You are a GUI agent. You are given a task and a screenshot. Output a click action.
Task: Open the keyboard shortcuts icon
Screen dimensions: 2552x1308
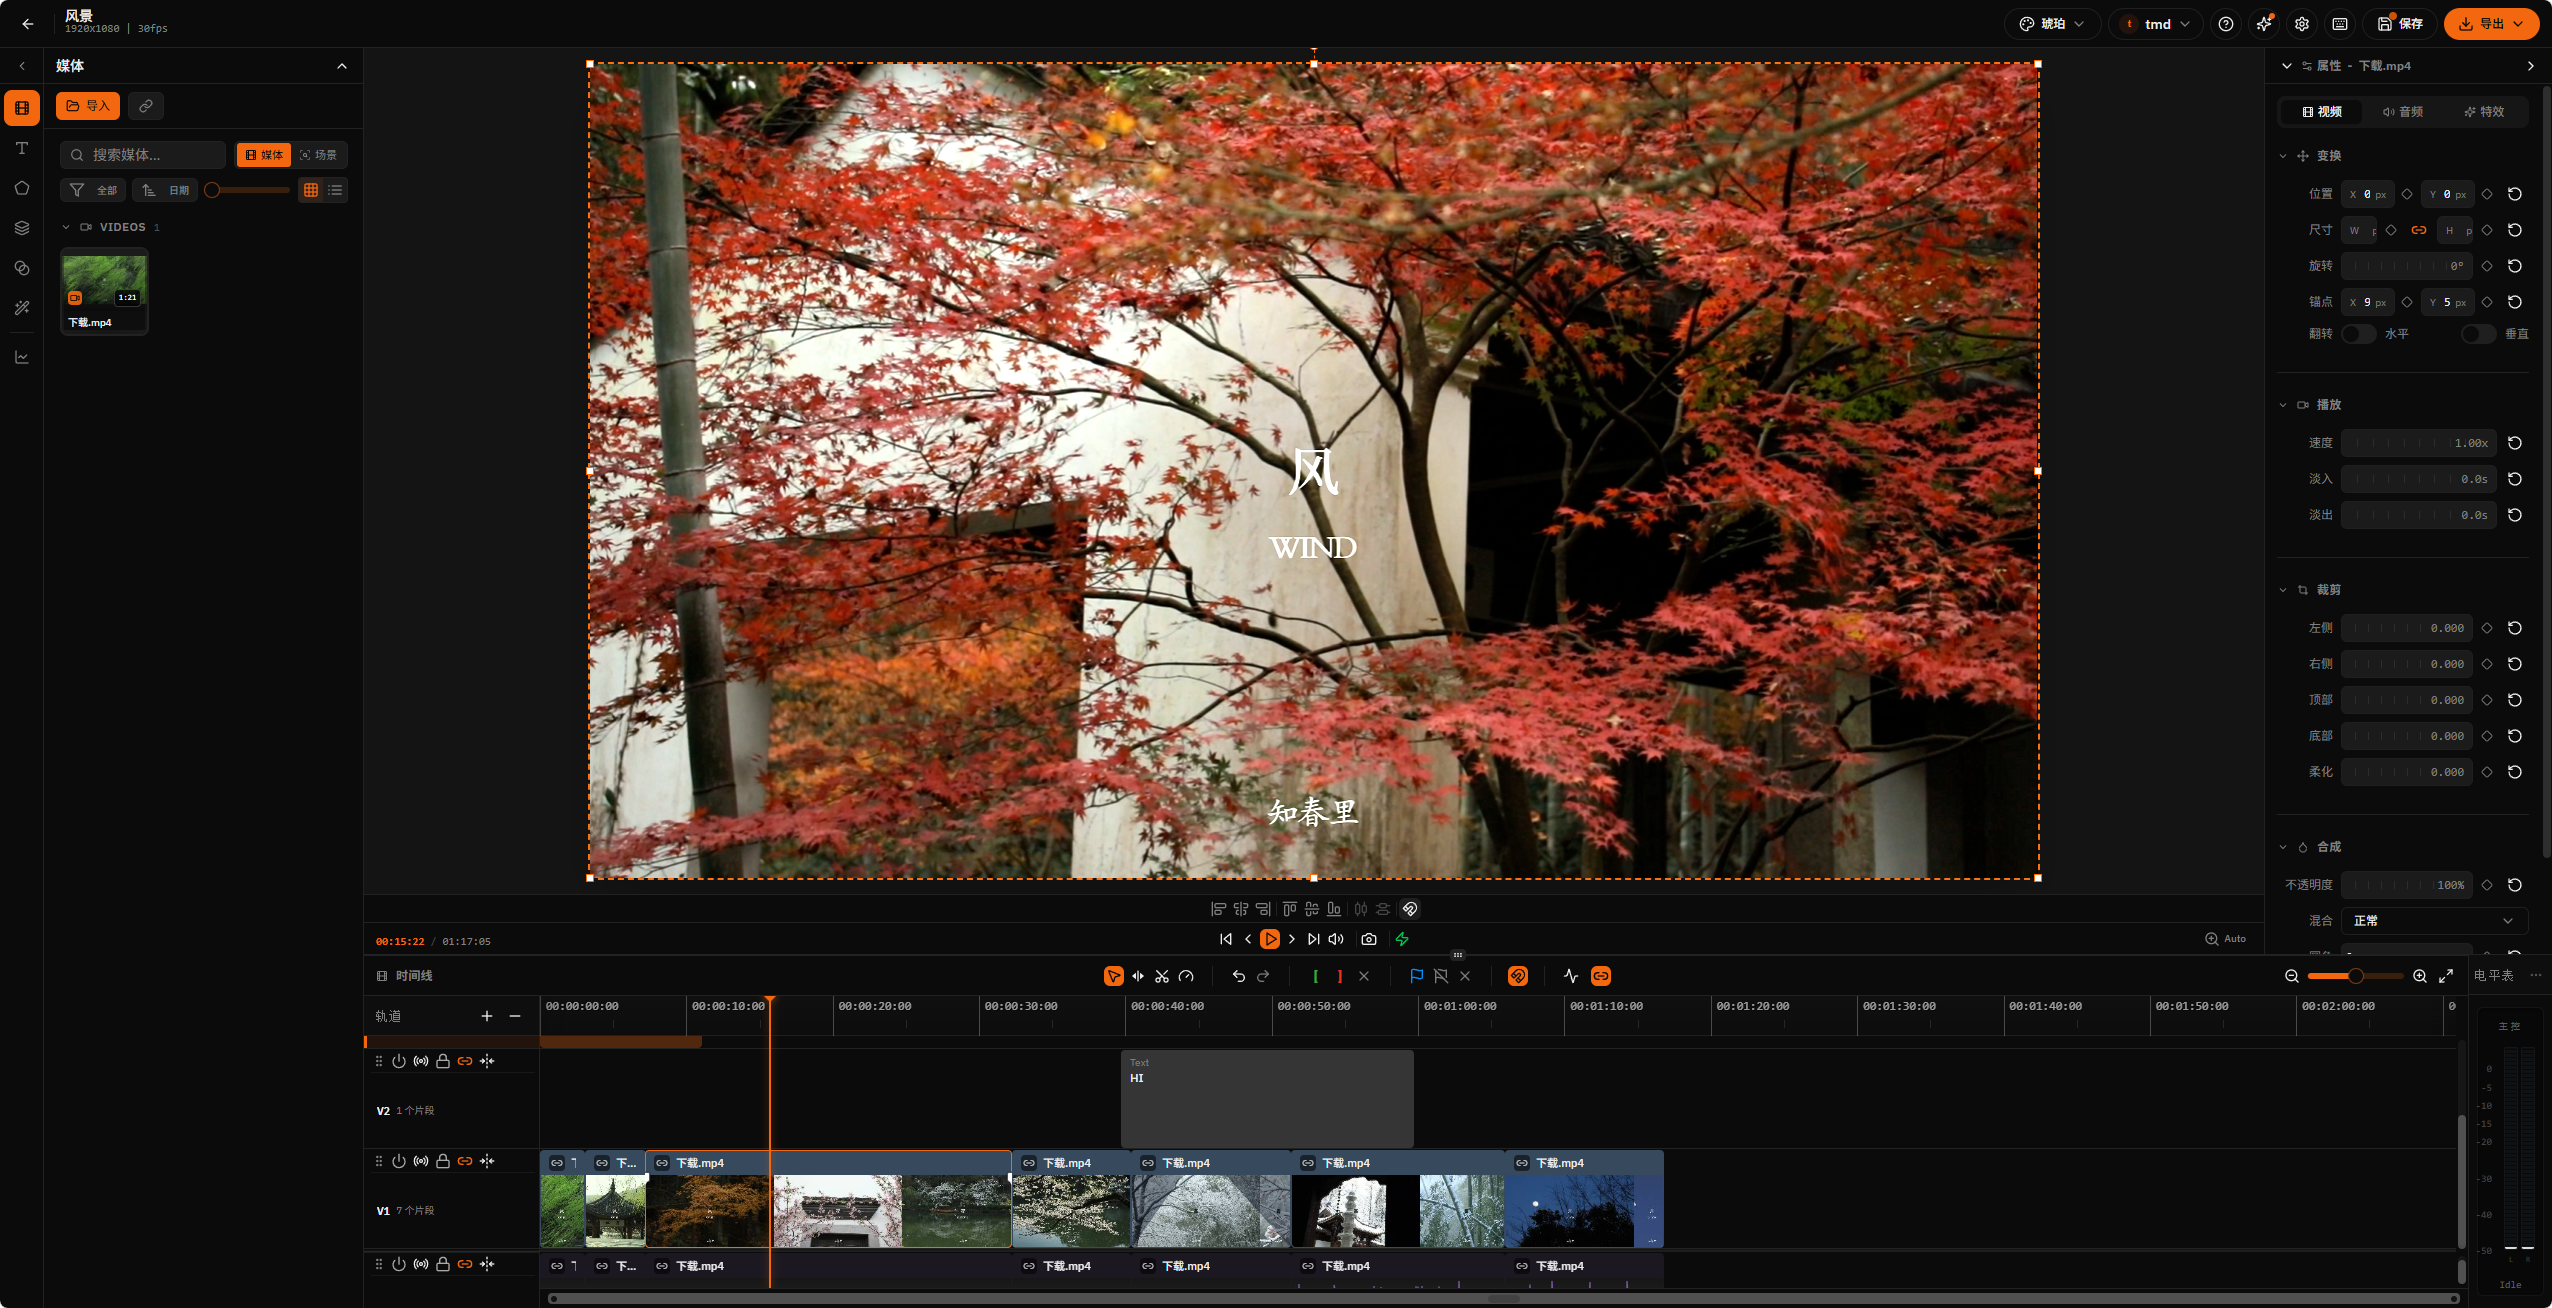tap(2340, 24)
